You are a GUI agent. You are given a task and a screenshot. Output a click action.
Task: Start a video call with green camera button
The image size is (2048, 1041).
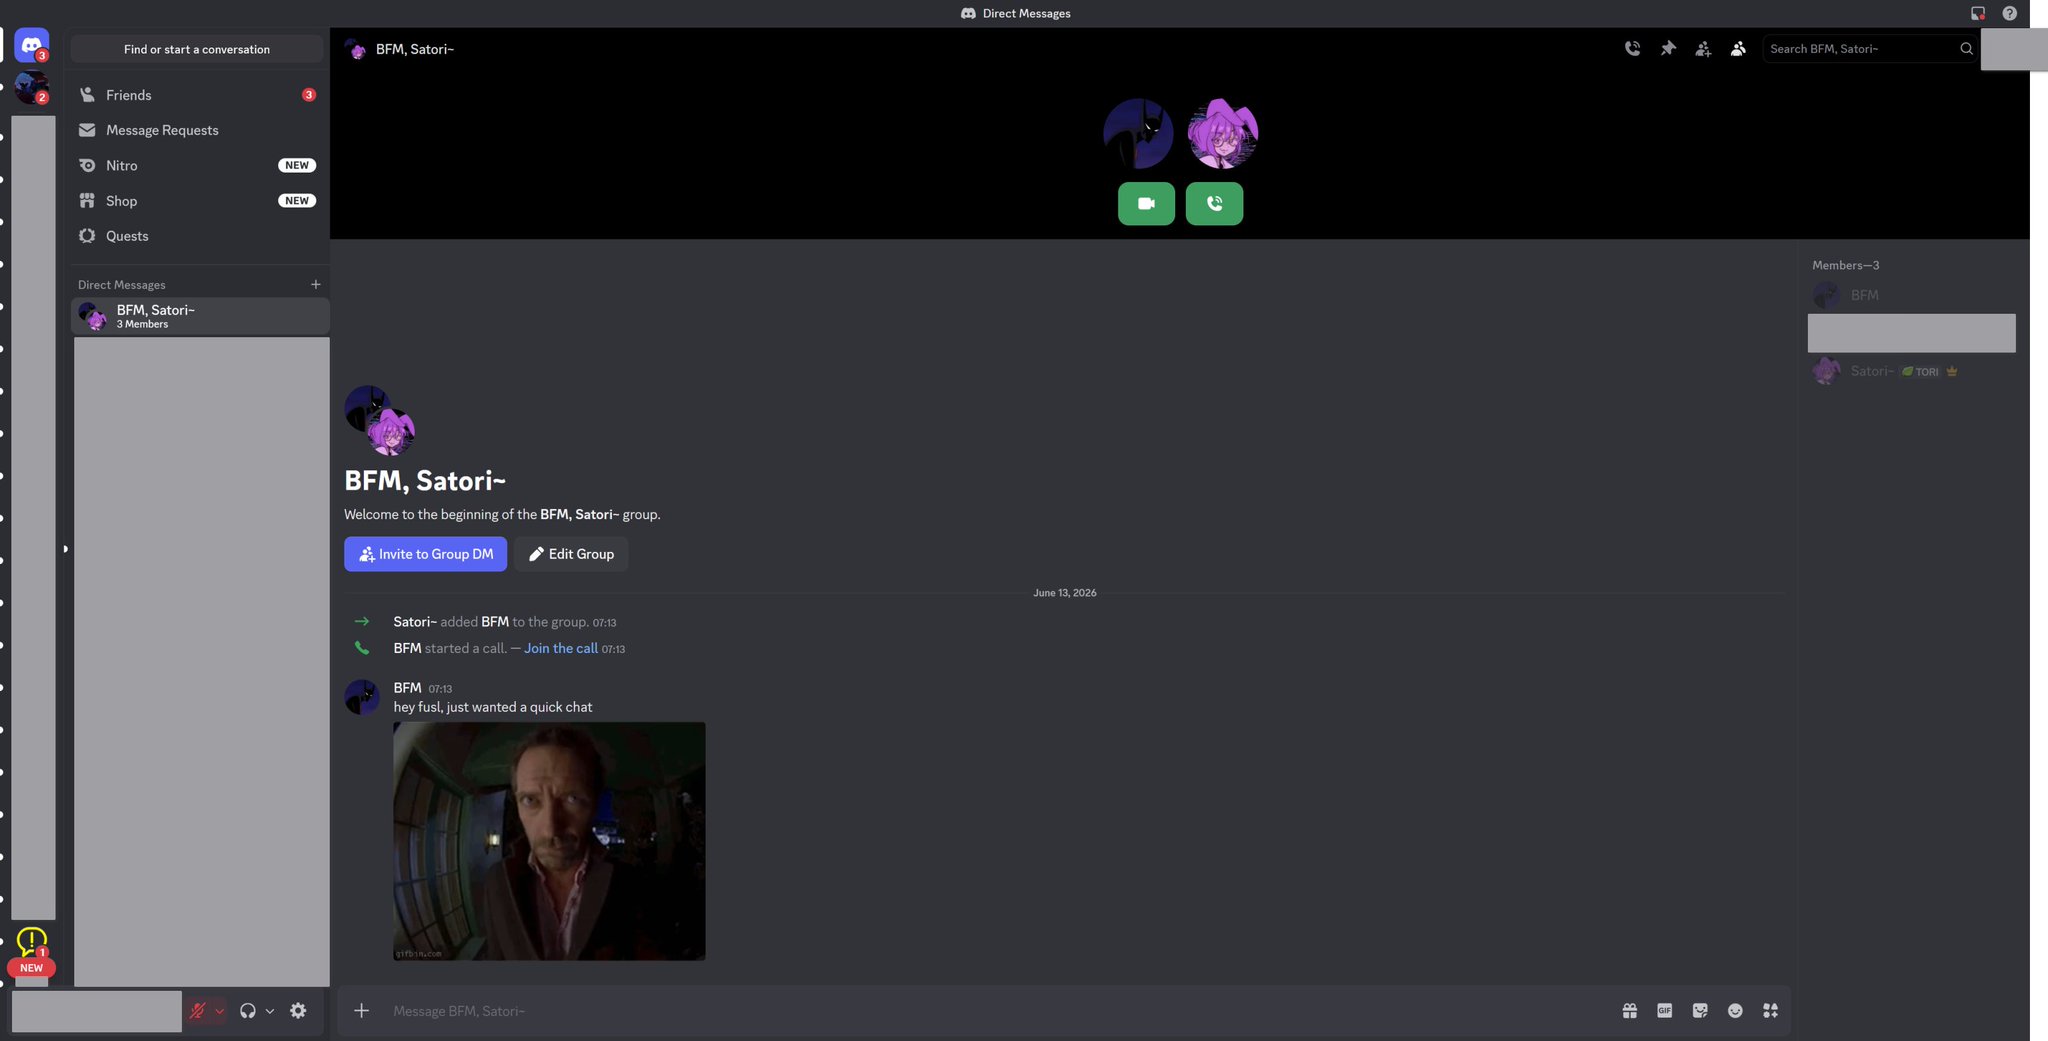tap(1146, 203)
